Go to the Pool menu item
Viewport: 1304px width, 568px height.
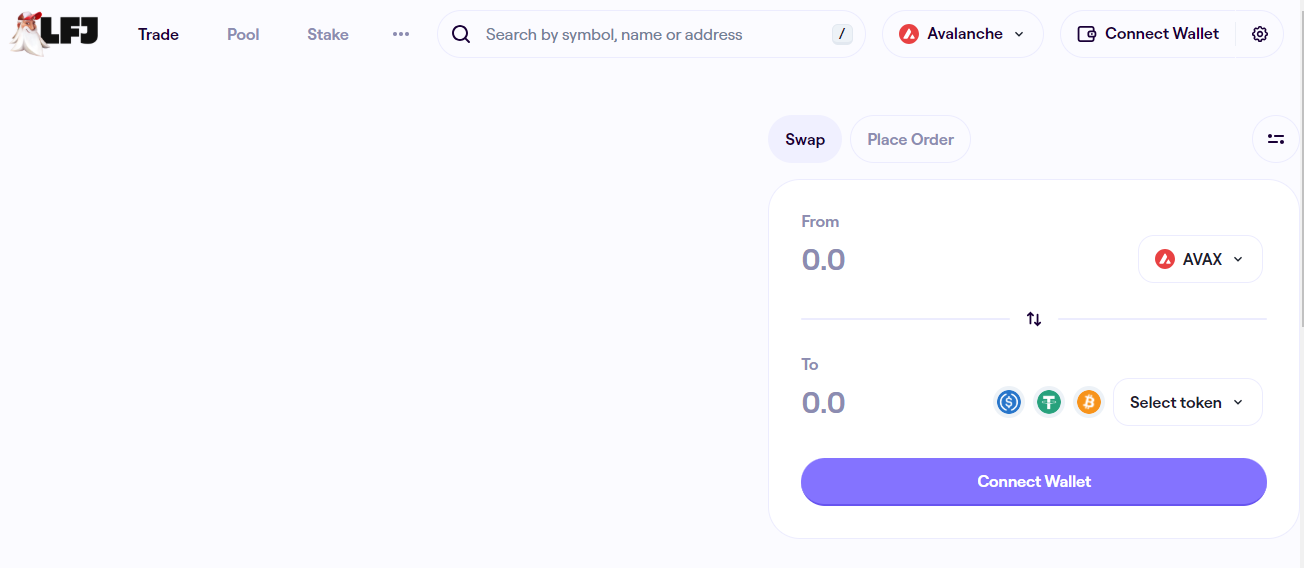(243, 34)
